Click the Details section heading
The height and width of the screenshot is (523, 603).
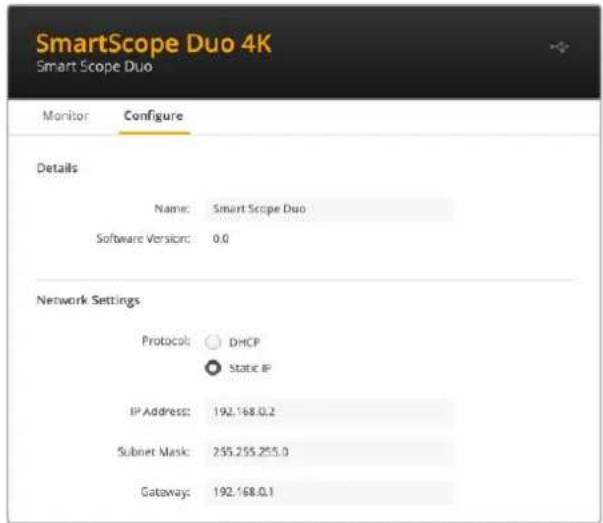[x=57, y=168]
